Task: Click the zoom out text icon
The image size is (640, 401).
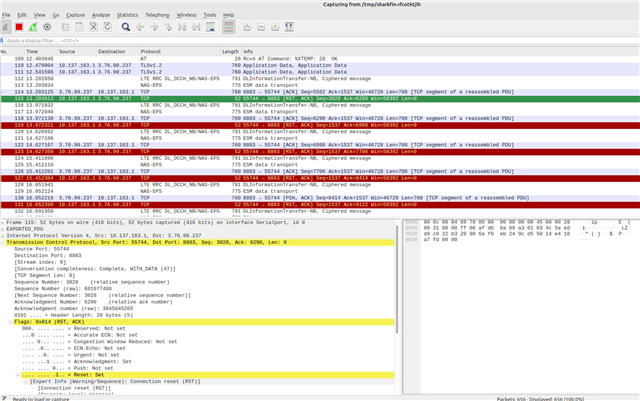Action: tap(261, 27)
